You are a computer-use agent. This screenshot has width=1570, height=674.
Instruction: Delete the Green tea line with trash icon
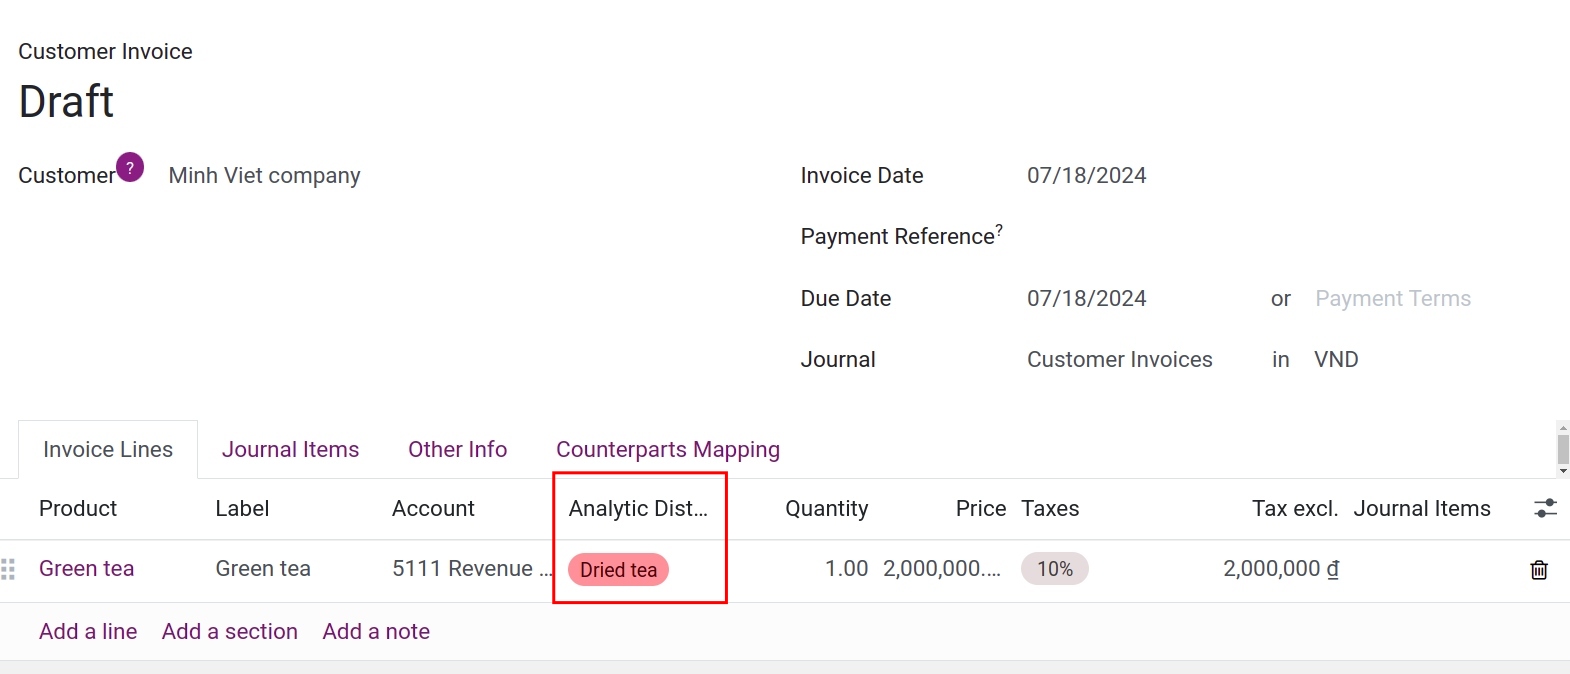pyautogui.click(x=1538, y=570)
